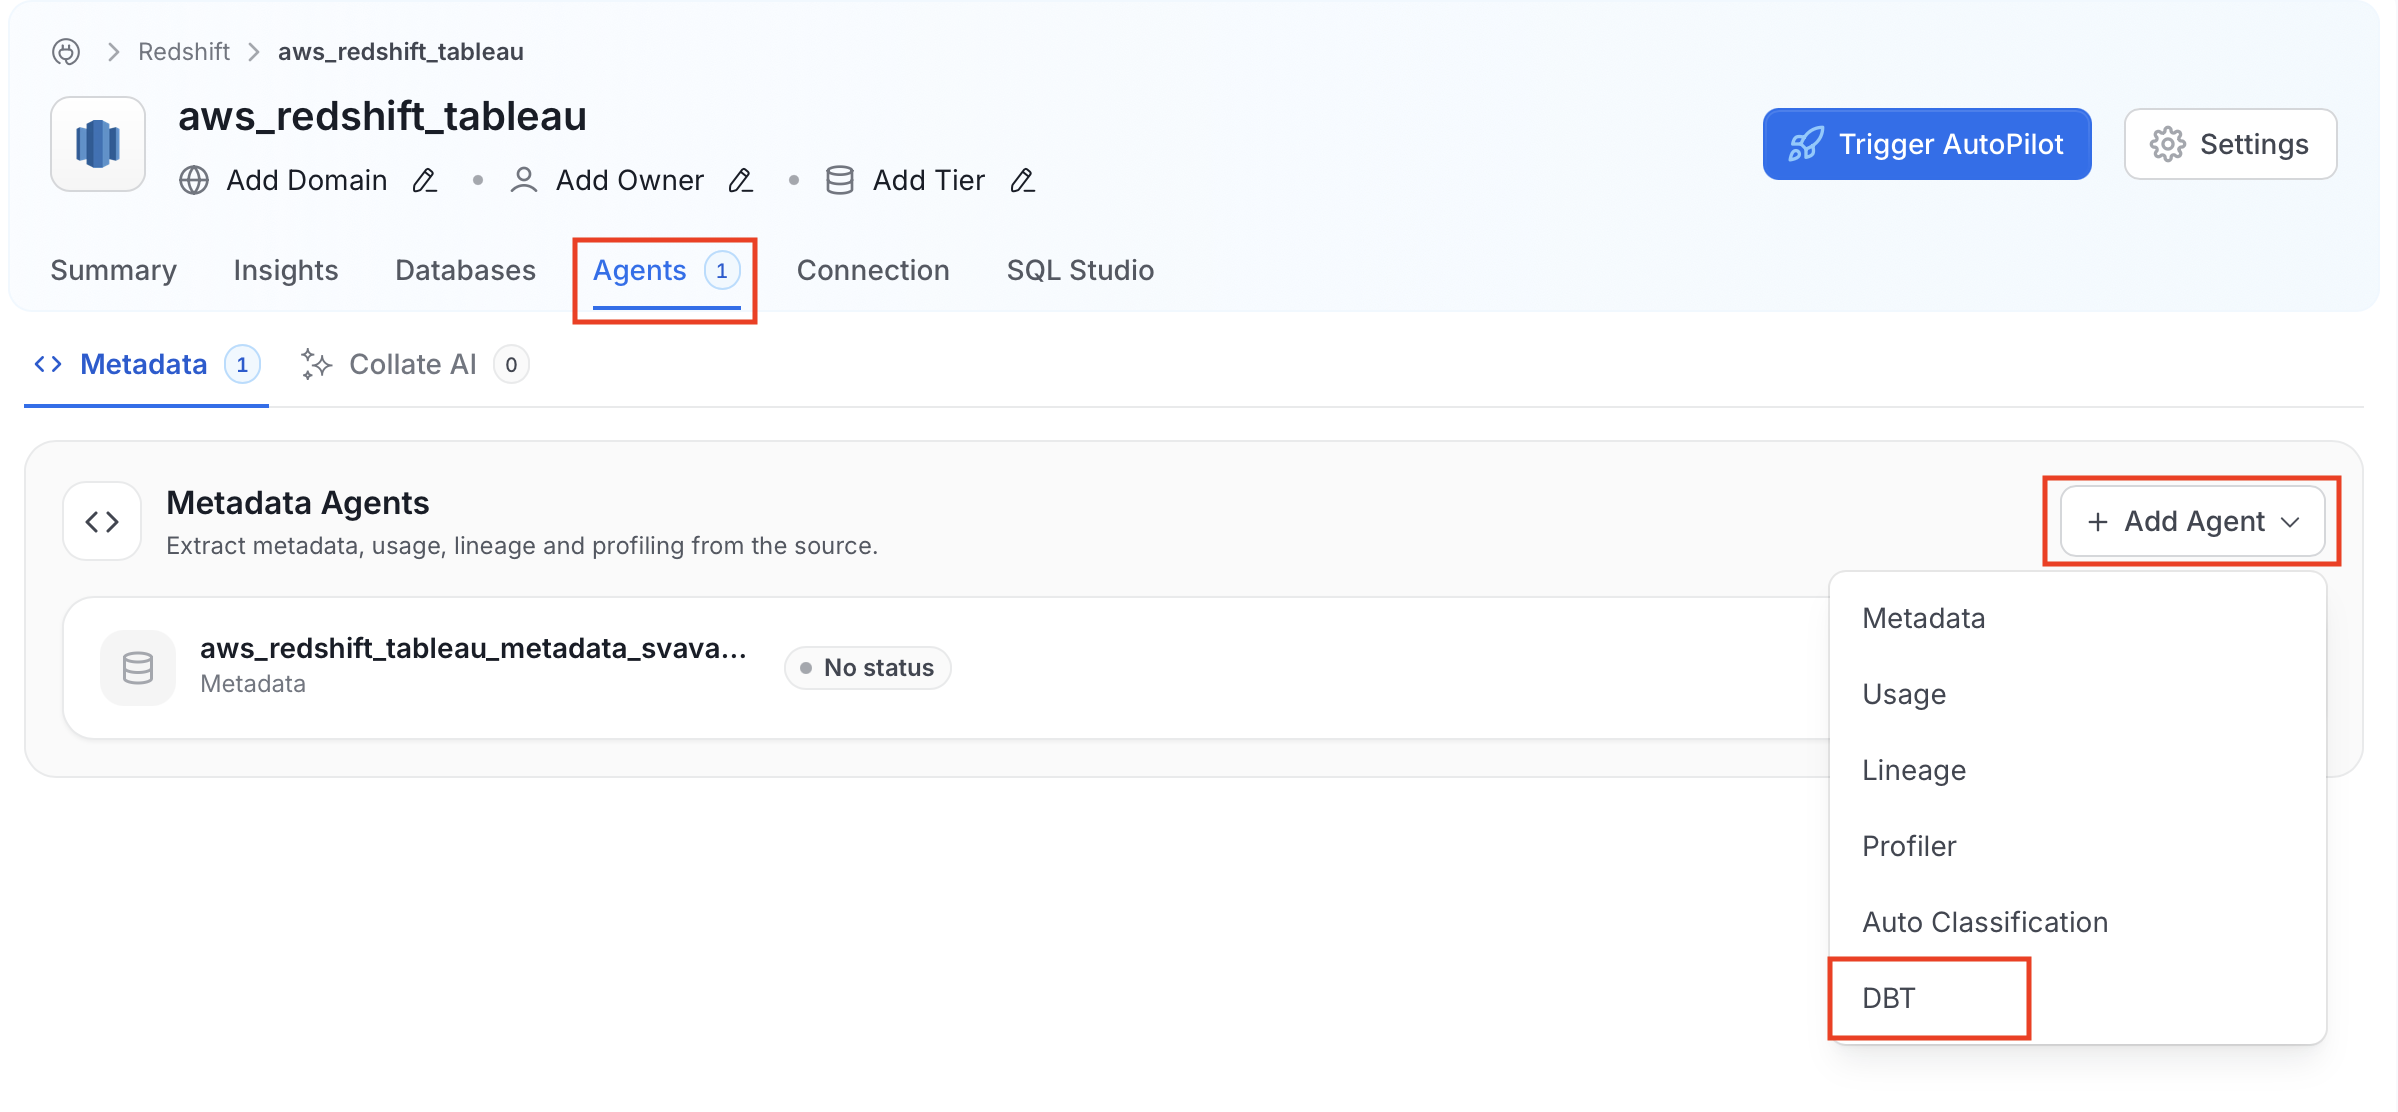Switch to SQL Studio tab
The height and width of the screenshot is (1112, 2398).
point(1081,271)
